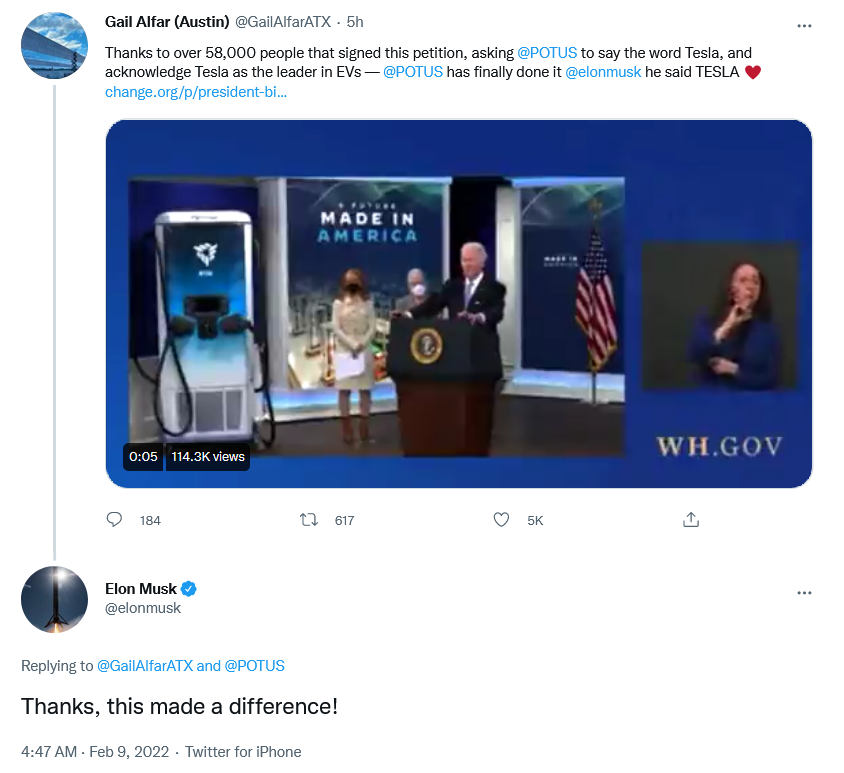Viewport: 844px width, 773px height.
Task: Click Elon Musk's verified badge
Action: pyautogui.click(x=187, y=588)
